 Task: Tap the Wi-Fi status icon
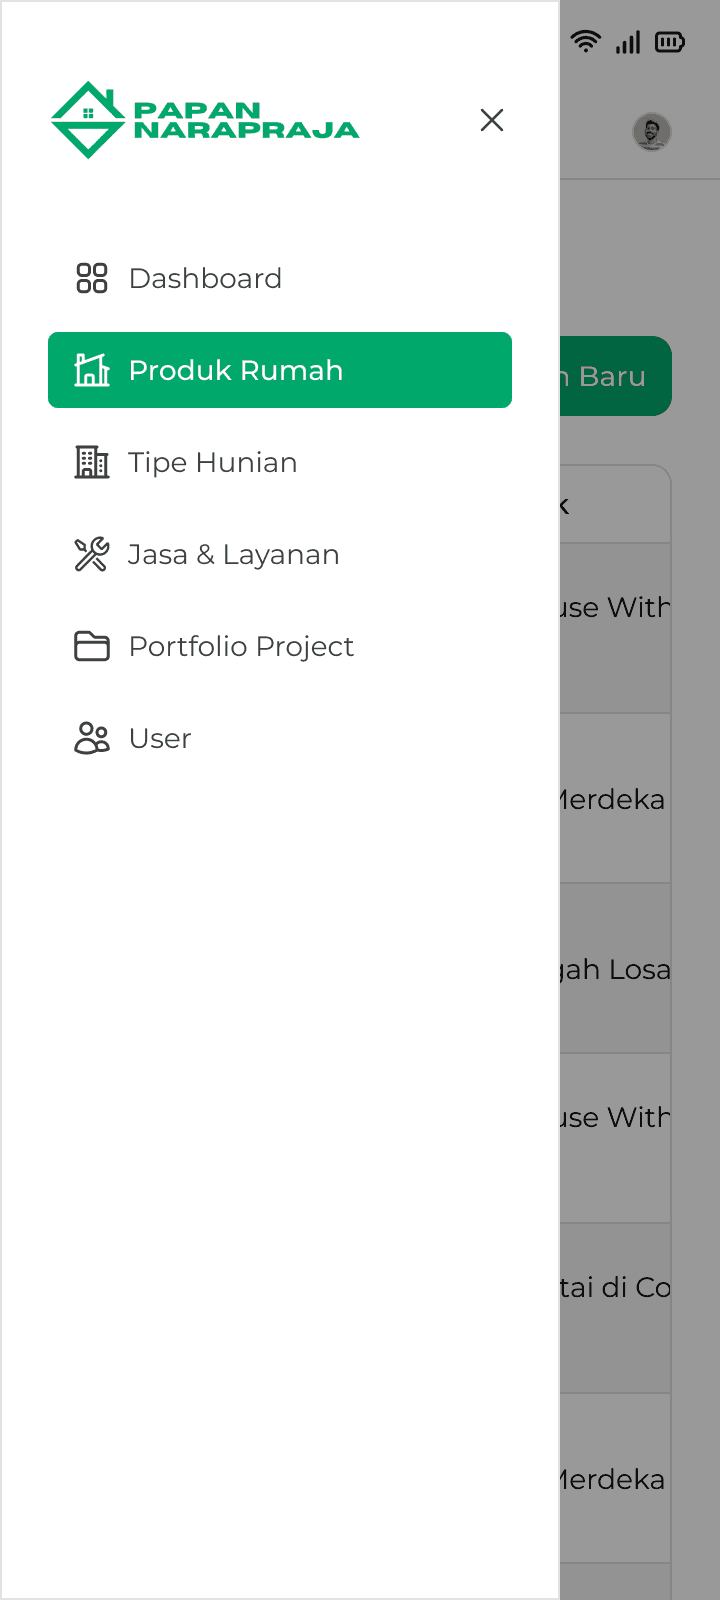click(586, 42)
